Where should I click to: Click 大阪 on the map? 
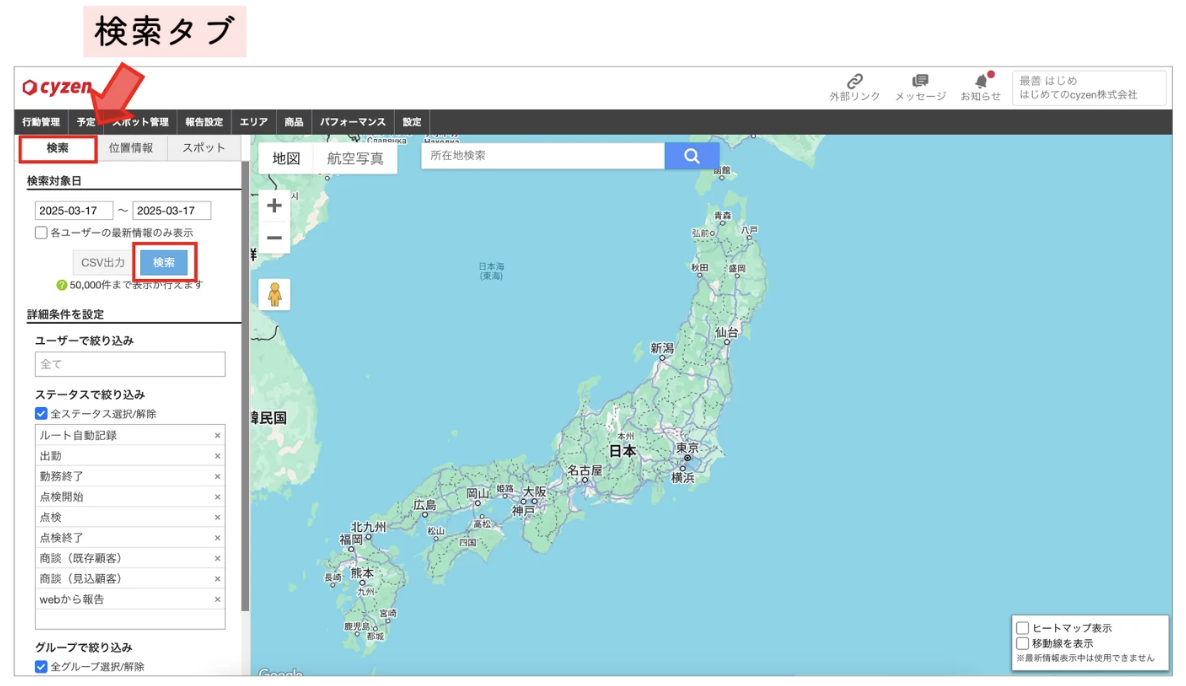pos(534,492)
